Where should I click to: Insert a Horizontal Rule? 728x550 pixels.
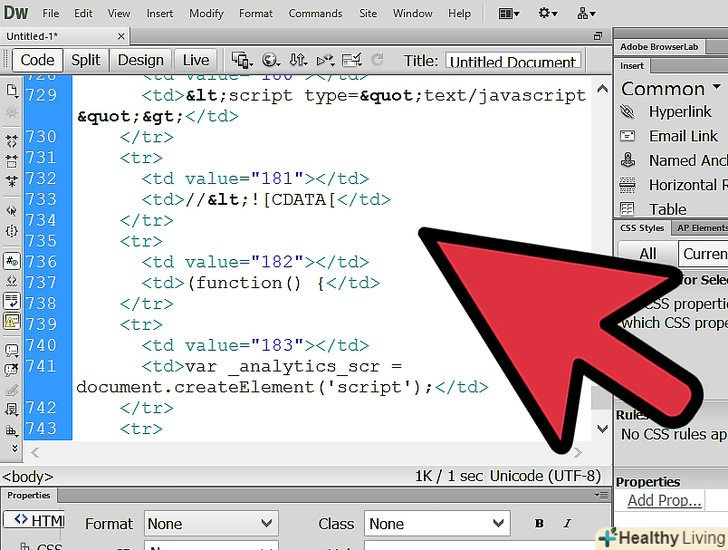673,185
